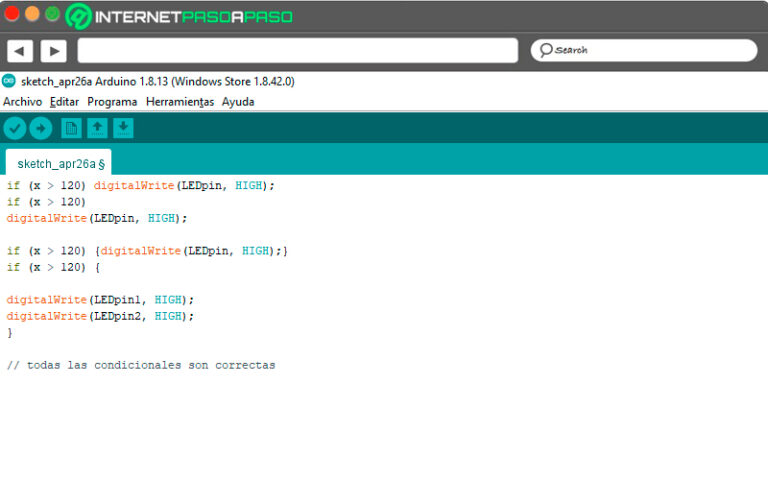The image size is (768, 480).
Task: Click the browser forward arrow button
Action: point(53,51)
